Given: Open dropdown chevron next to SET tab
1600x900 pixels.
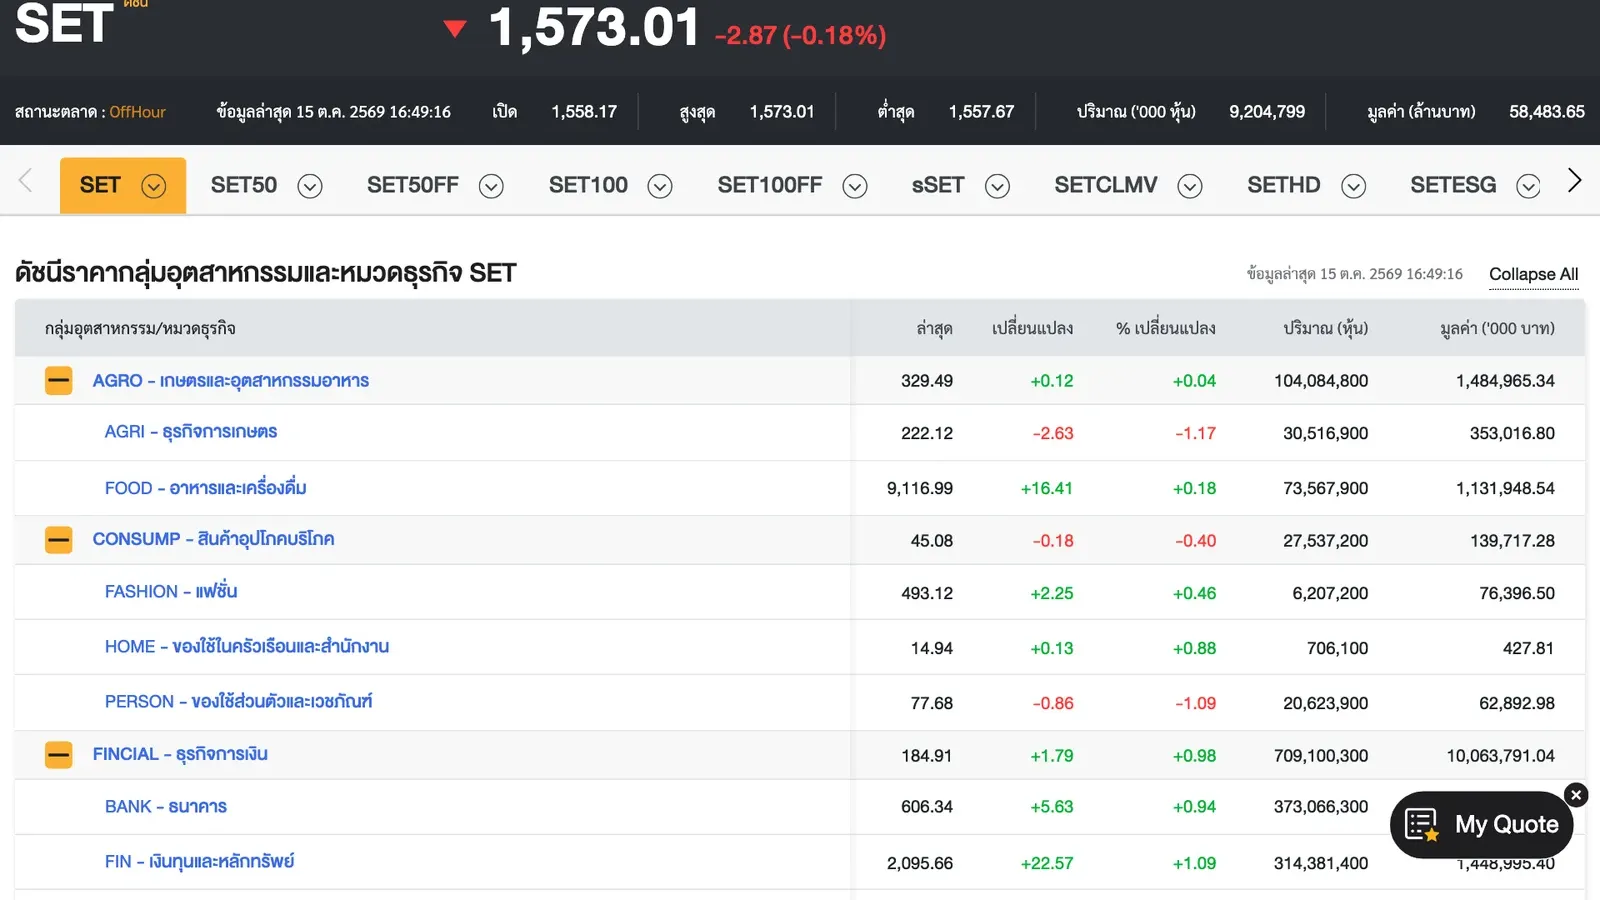Looking at the screenshot, I should coord(153,186).
